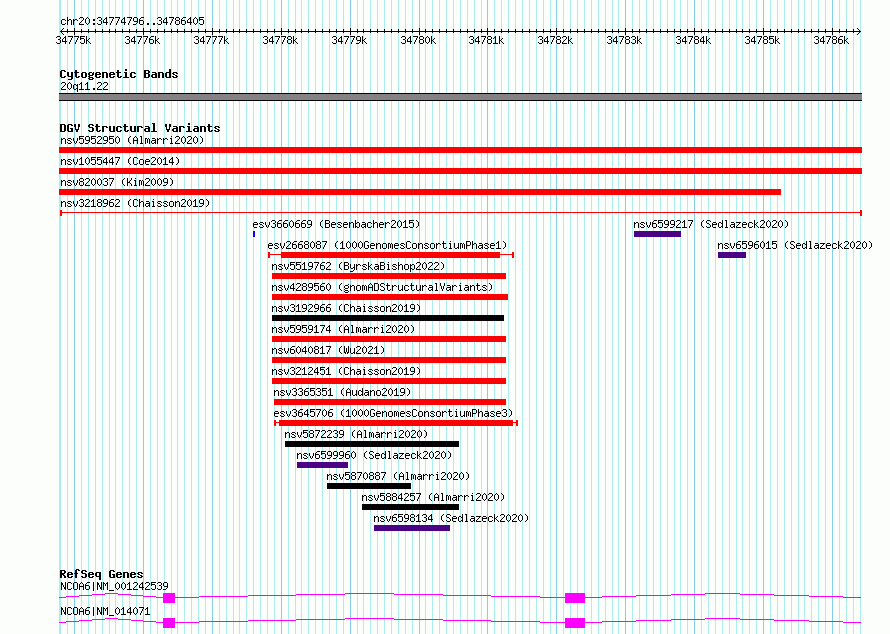Open nsv6596015 (Sedlazeck2020) label
Image resolution: width=890 pixels, height=634 pixels.
(x=795, y=245)
